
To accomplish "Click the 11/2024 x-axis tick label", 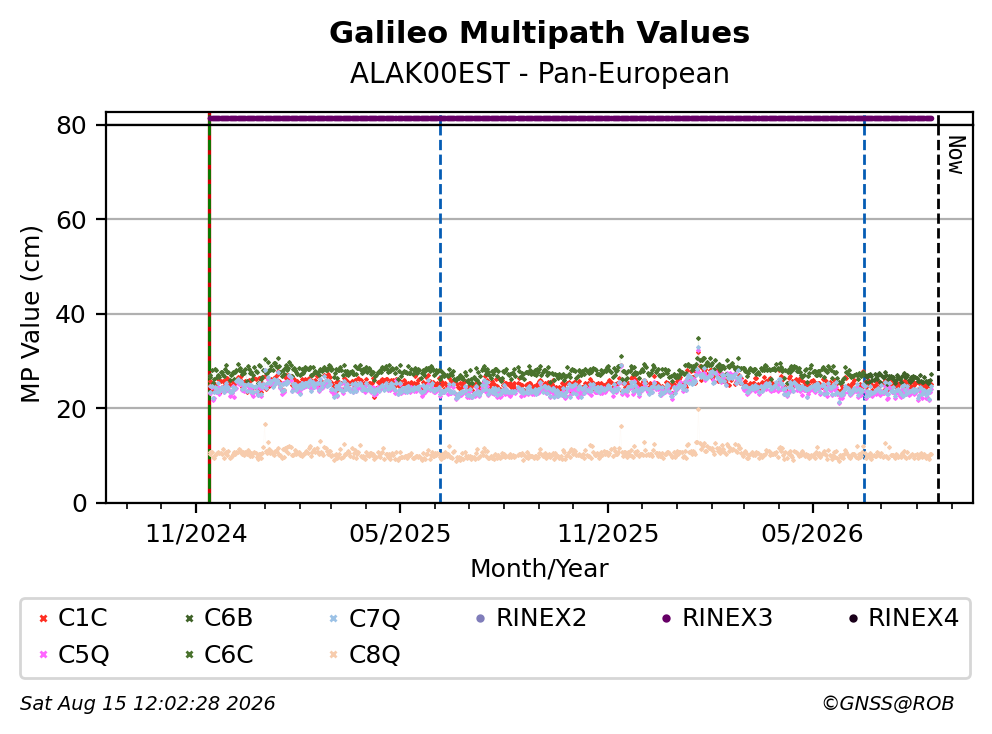I will (196, 534).
